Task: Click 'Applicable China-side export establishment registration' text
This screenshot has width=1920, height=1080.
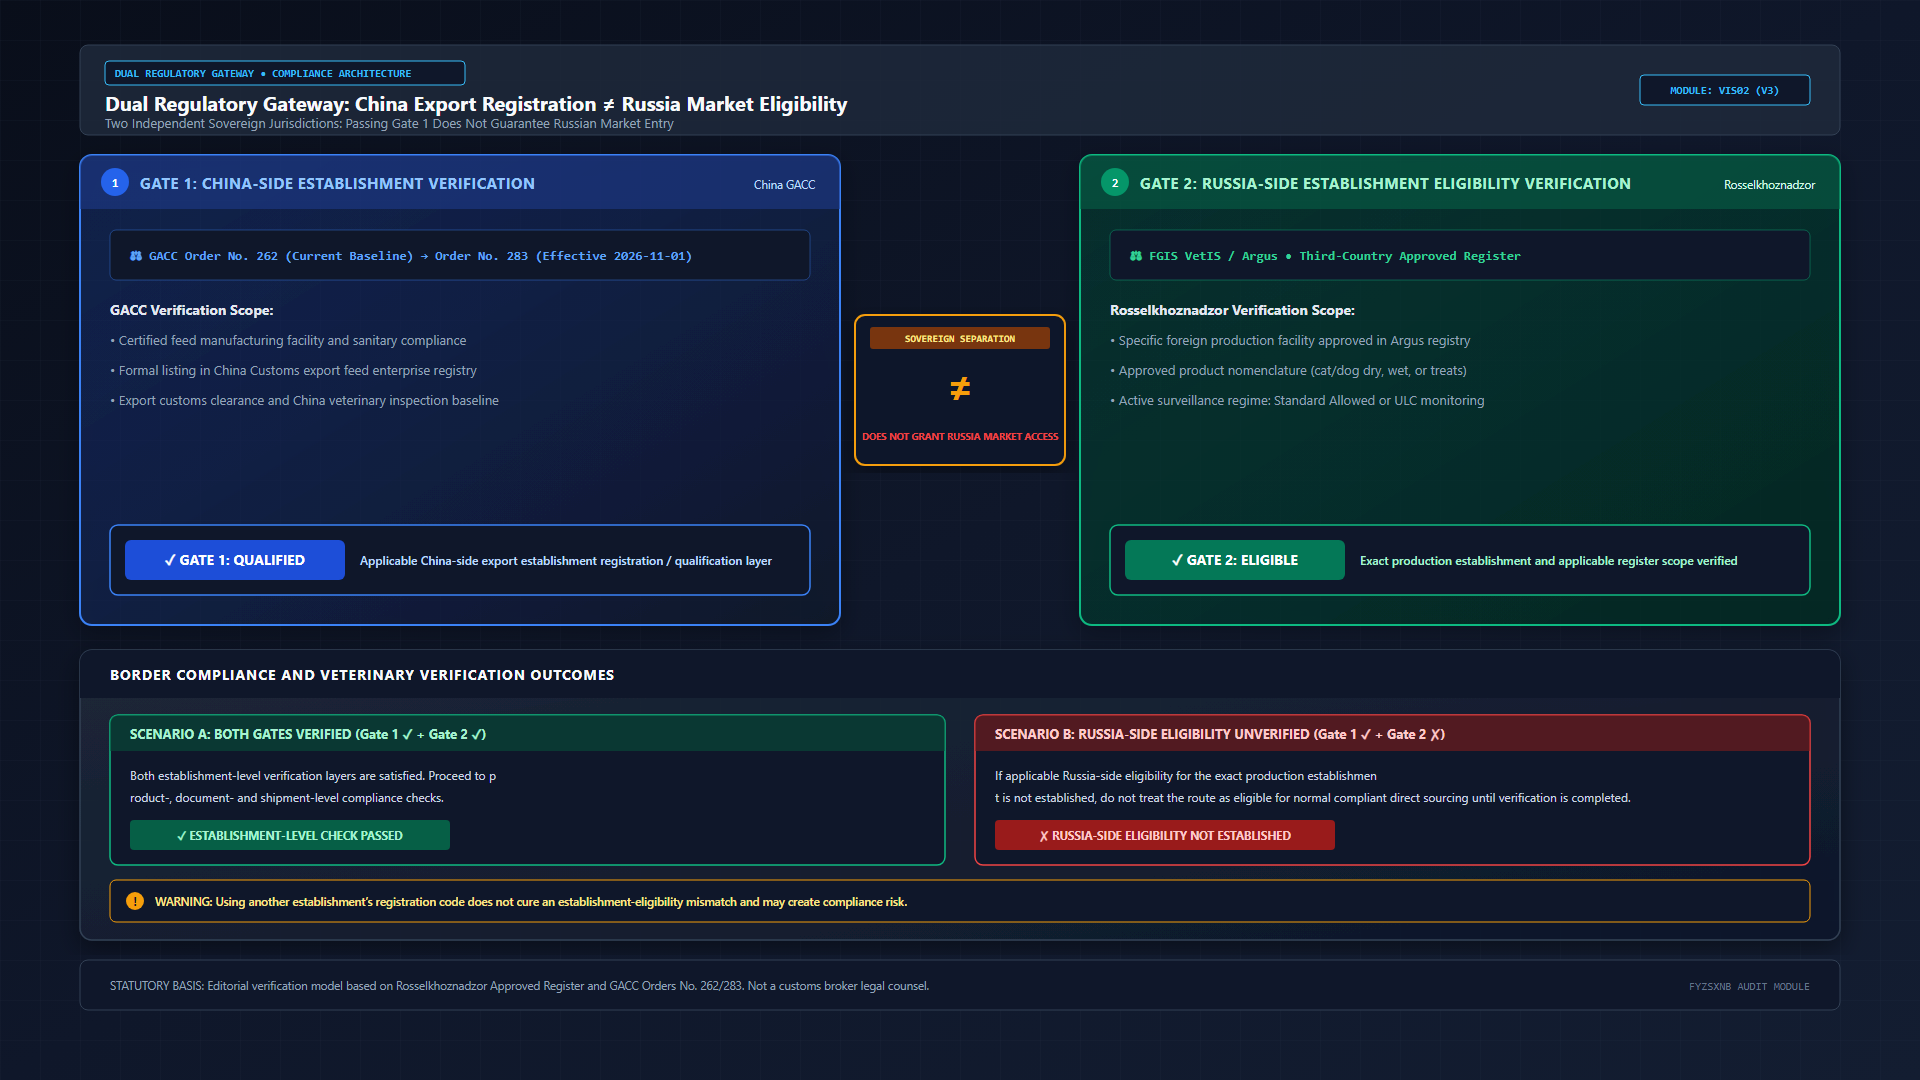Action: (x=566, y=561)
